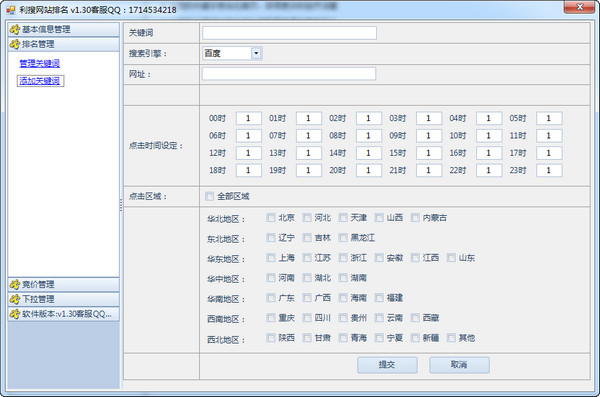The image size is (600, 397).
Task: Click the 10时 click count field
Action: pos(489,136)
